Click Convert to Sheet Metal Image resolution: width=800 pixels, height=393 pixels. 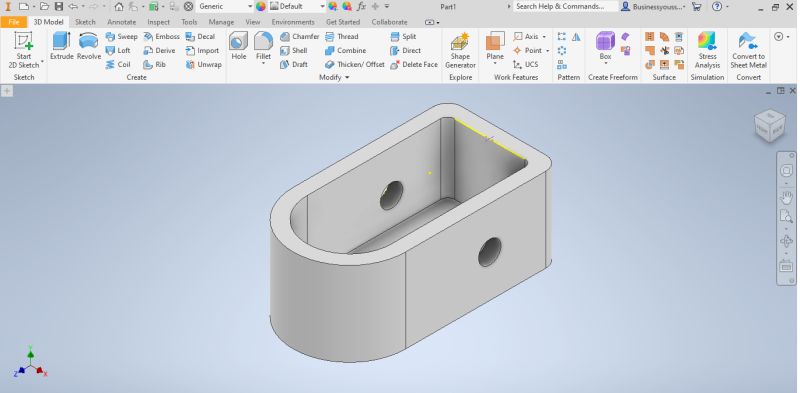(x=748, y=50)
